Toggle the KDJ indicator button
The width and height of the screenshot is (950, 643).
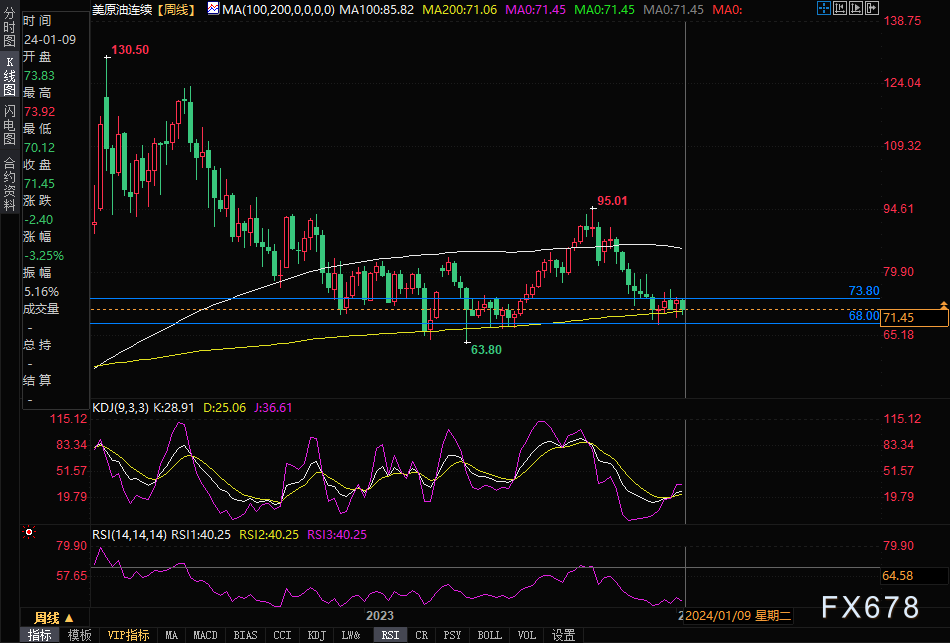pos(316,635)
